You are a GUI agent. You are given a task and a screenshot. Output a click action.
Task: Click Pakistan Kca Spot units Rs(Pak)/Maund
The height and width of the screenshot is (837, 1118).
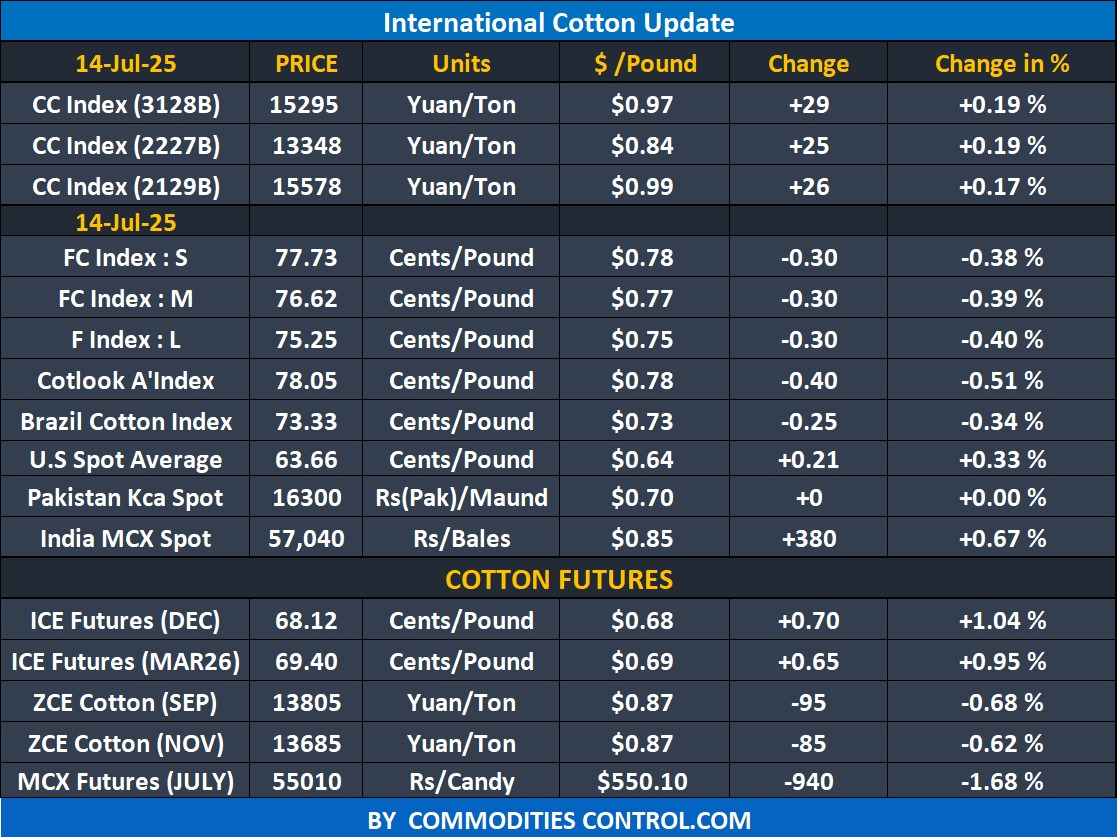click(461, 498)
